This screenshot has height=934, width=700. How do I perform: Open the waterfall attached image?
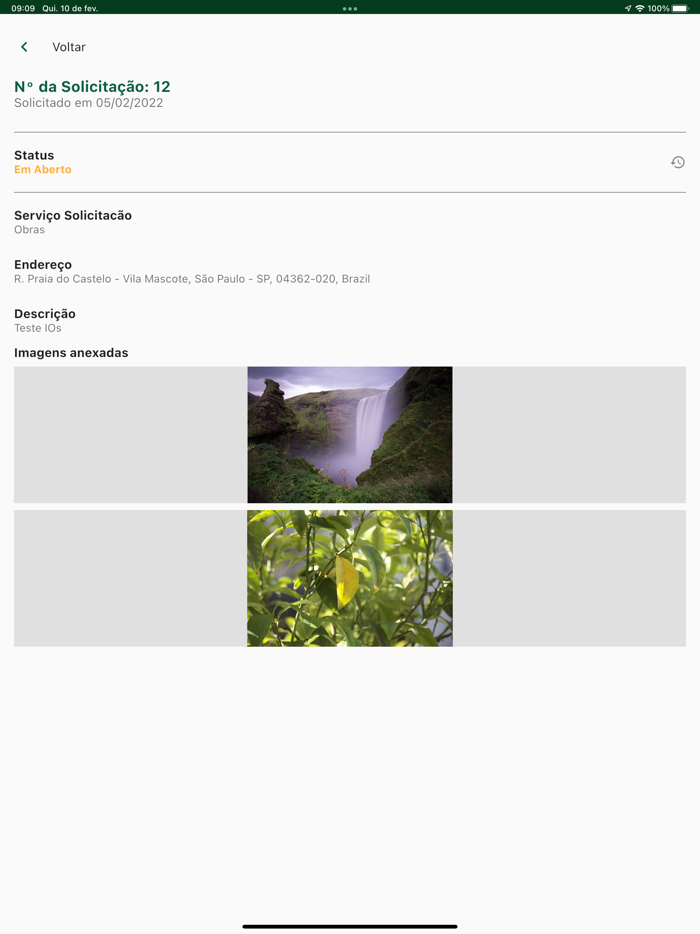tap(350, 434)
